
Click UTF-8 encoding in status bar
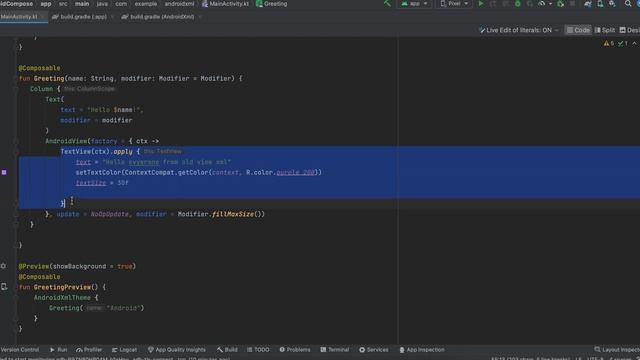595,358
